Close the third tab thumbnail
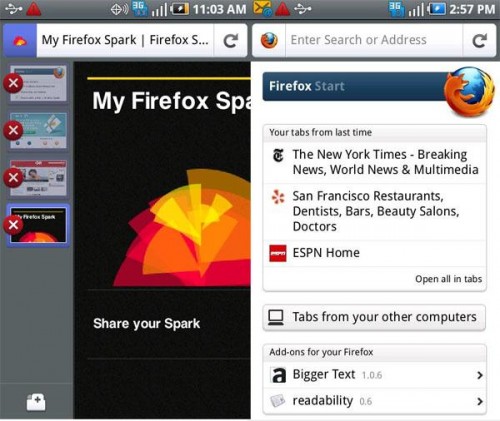The width and height of the screenshot is (500, 421). click(13, 177)
